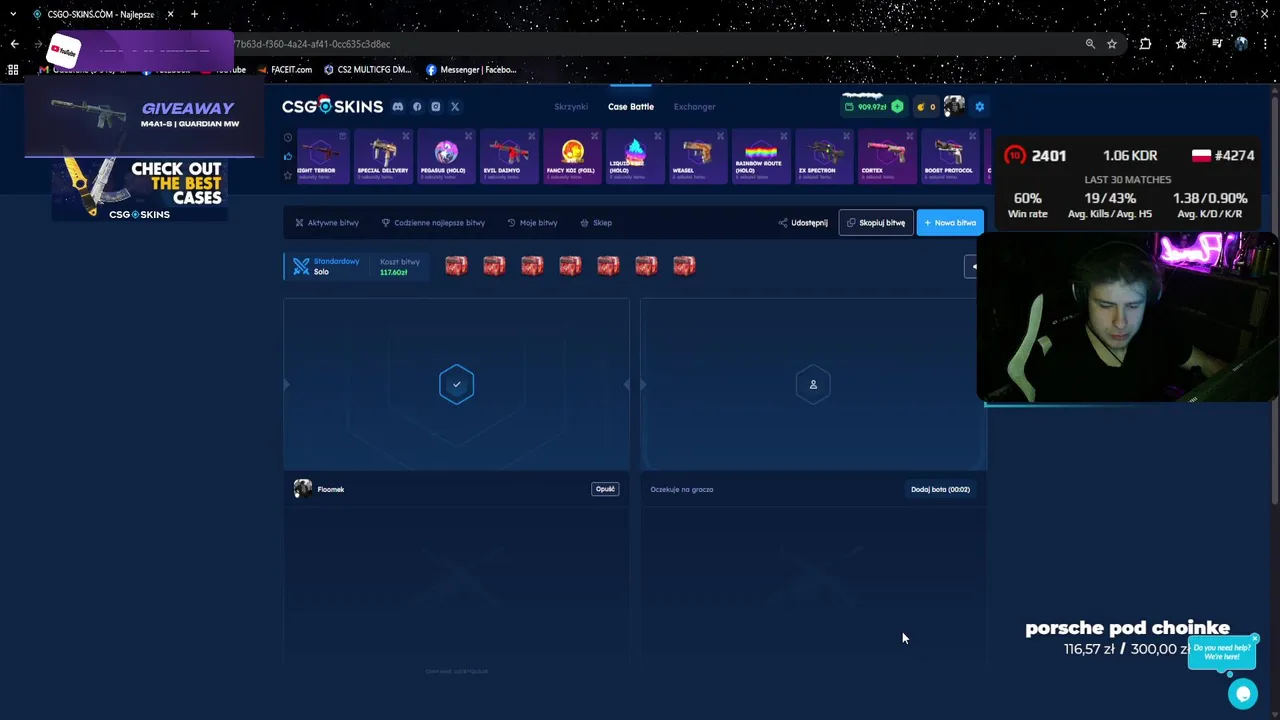Image resolution: width=1280 pixels, height=720 pixels.
Task: Open the bookmarks bar apps grid icon
Action: pyautogui.click(x=13, y=70)
